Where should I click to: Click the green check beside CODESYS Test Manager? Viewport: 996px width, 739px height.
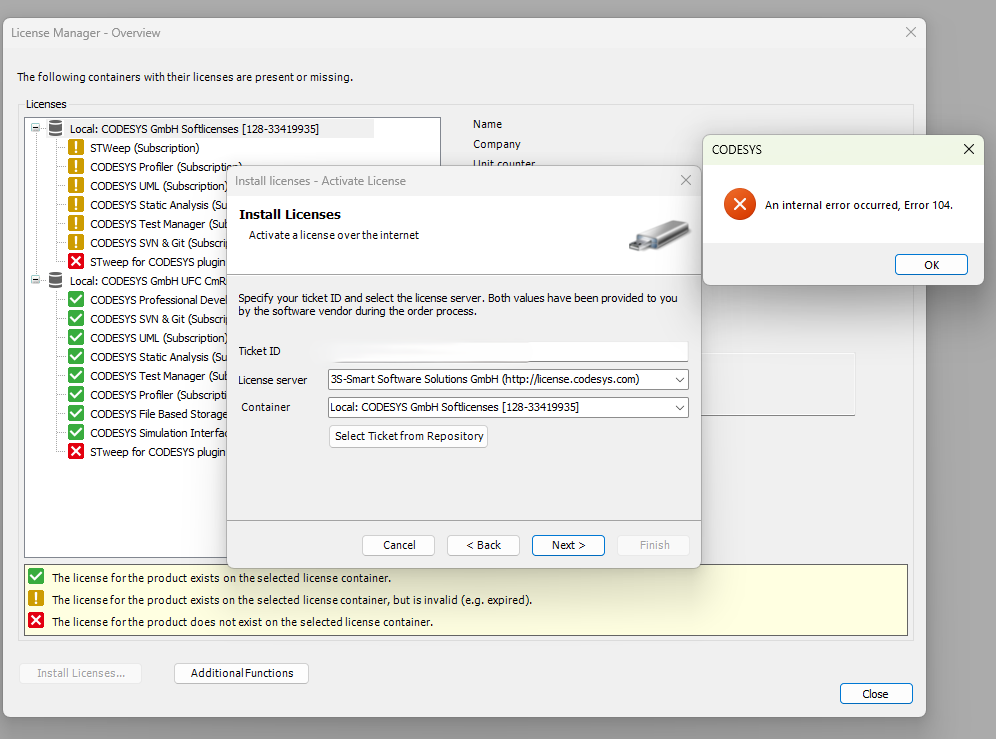(x=76, y=376)
